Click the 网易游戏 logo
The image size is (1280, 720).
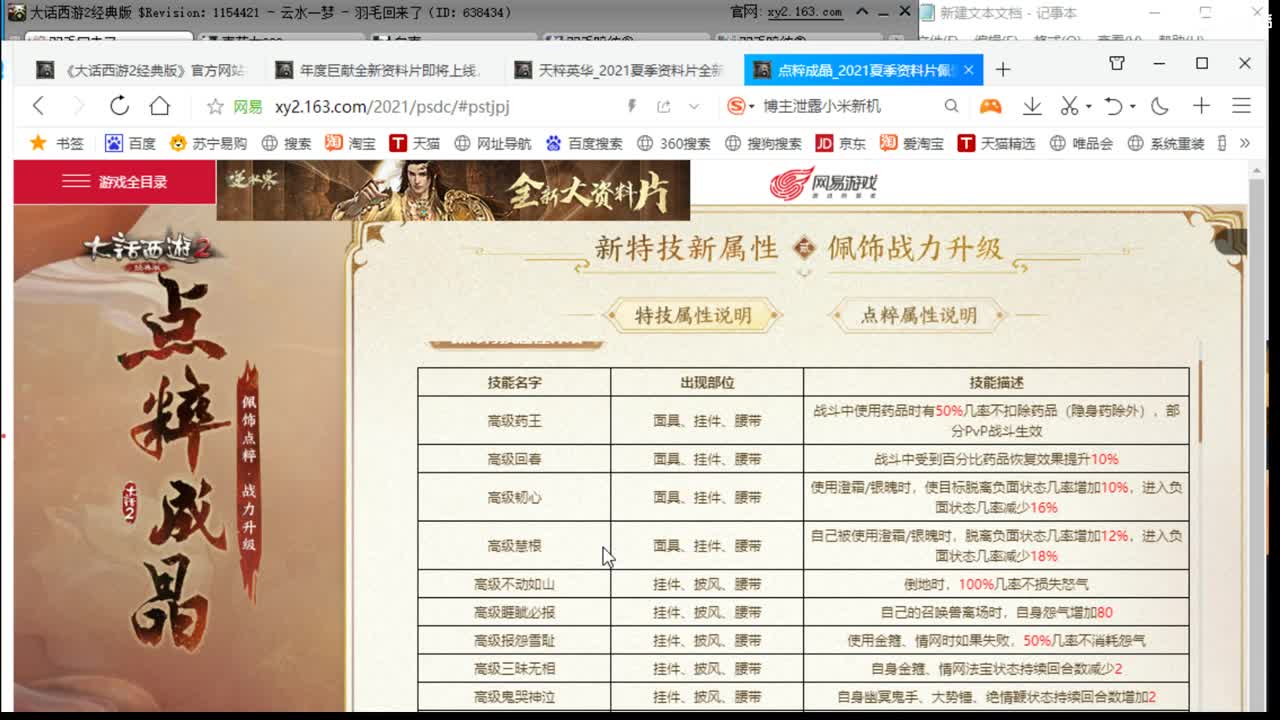pyautogui.click(x=824, y=184)
